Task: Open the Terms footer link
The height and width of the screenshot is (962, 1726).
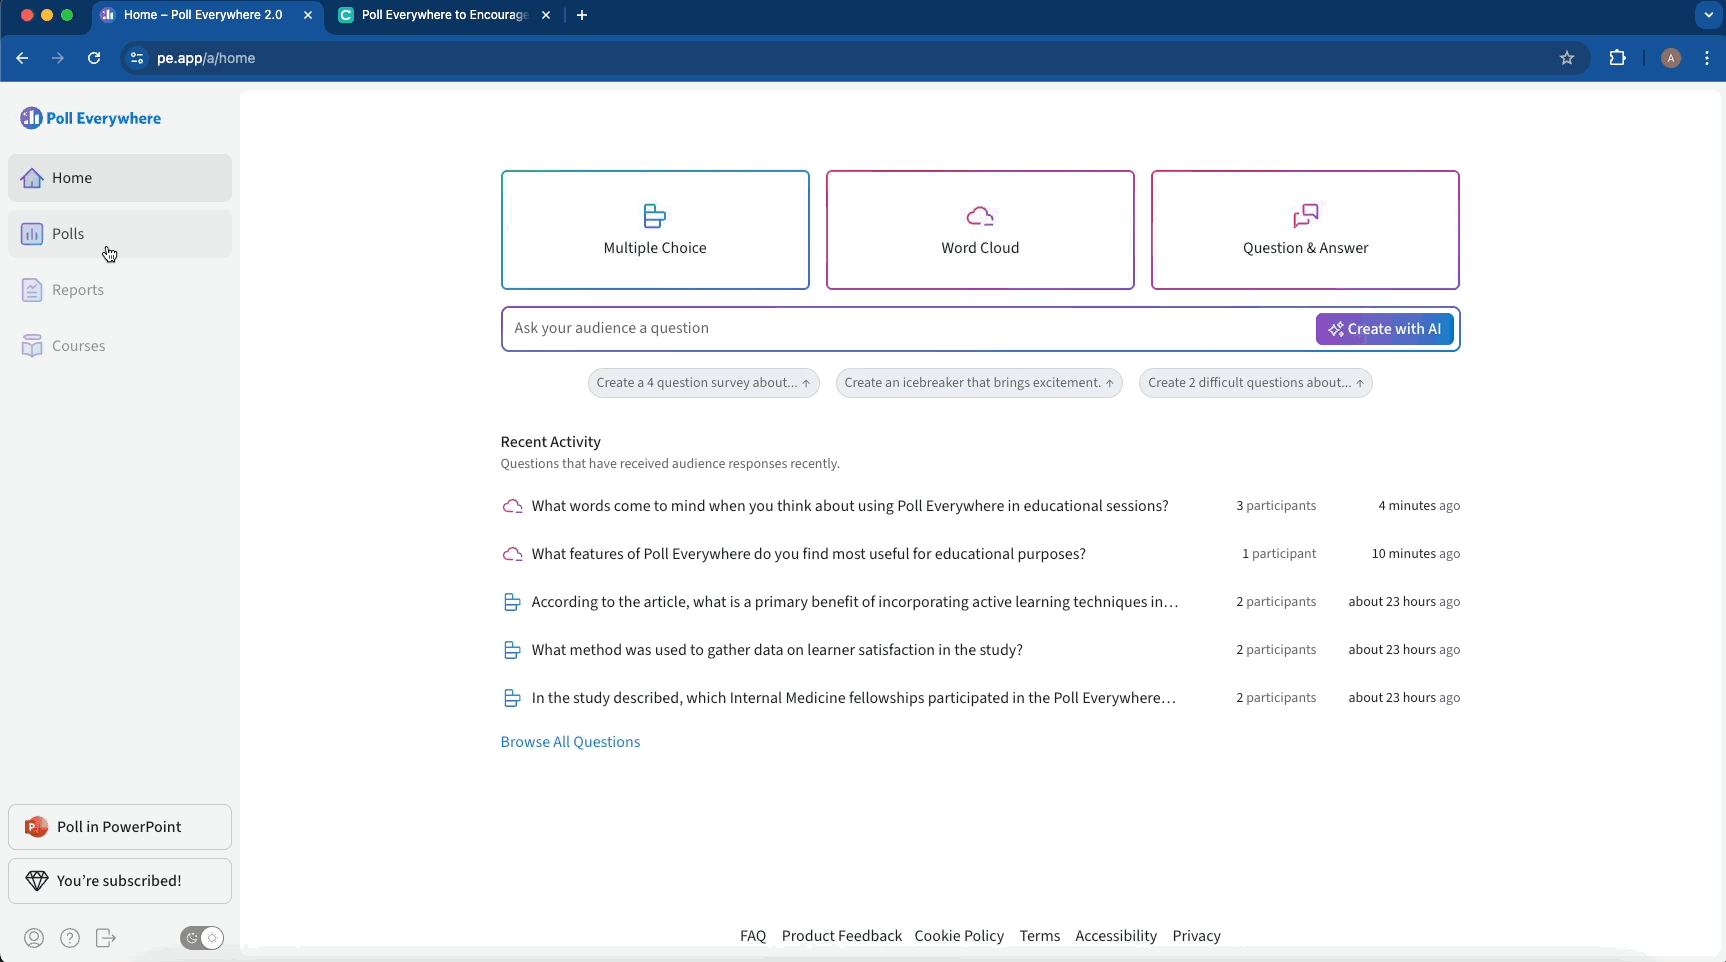Action: tap(1040, 936)
